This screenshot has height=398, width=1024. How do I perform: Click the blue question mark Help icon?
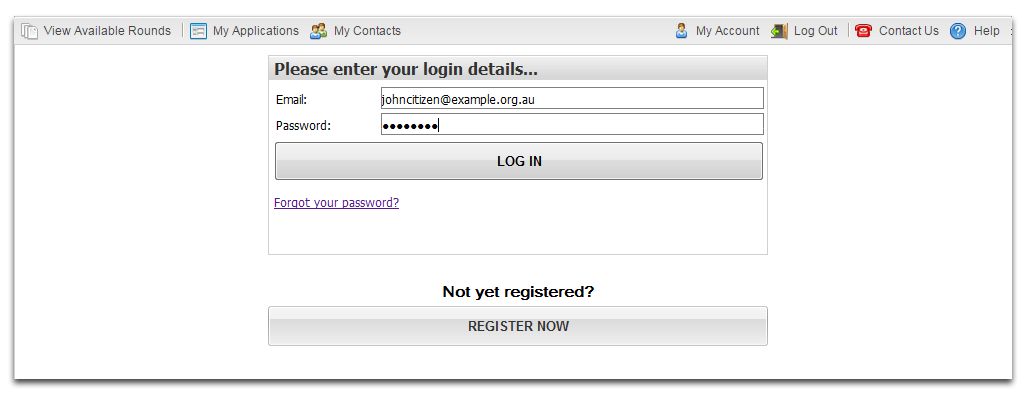(x=957, y=31)
